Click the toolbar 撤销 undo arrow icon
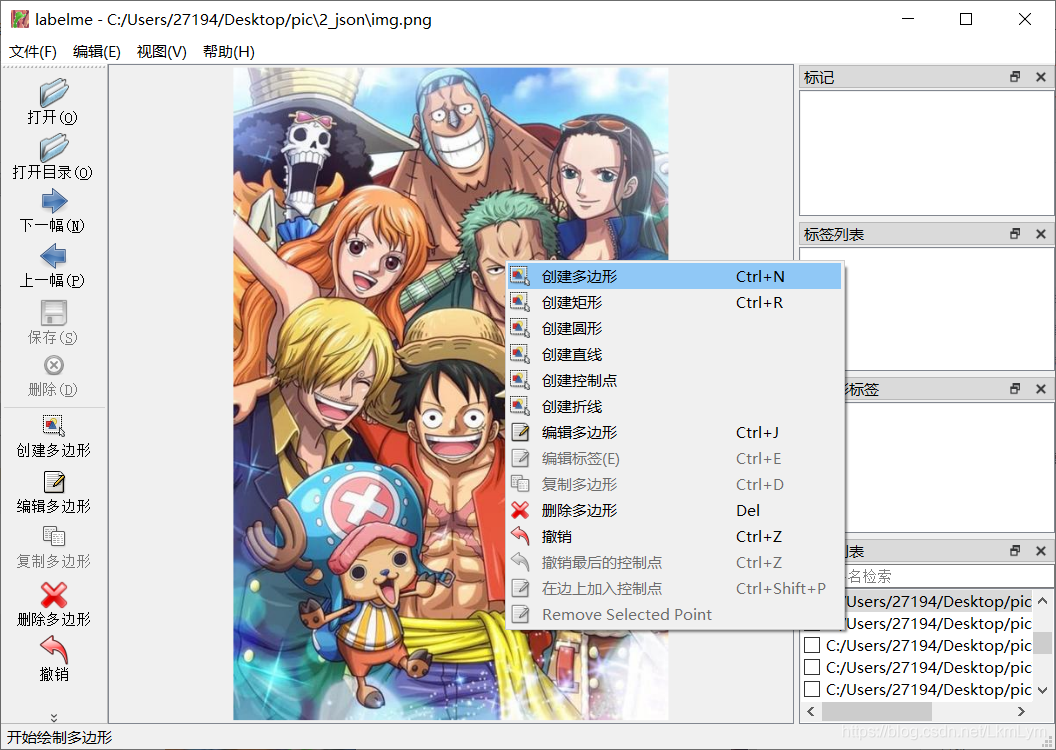The height and width of the screenshot is (750, 1056). click(53, 649)
